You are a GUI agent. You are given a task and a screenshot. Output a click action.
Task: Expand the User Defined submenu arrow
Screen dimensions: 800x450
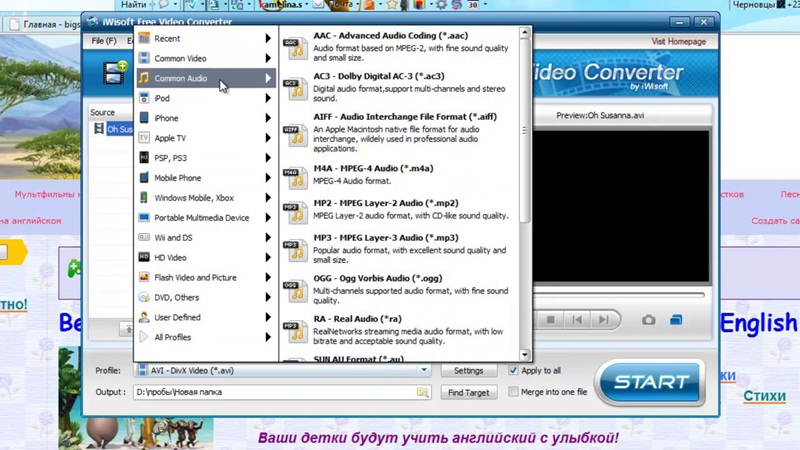coord(268,317)
